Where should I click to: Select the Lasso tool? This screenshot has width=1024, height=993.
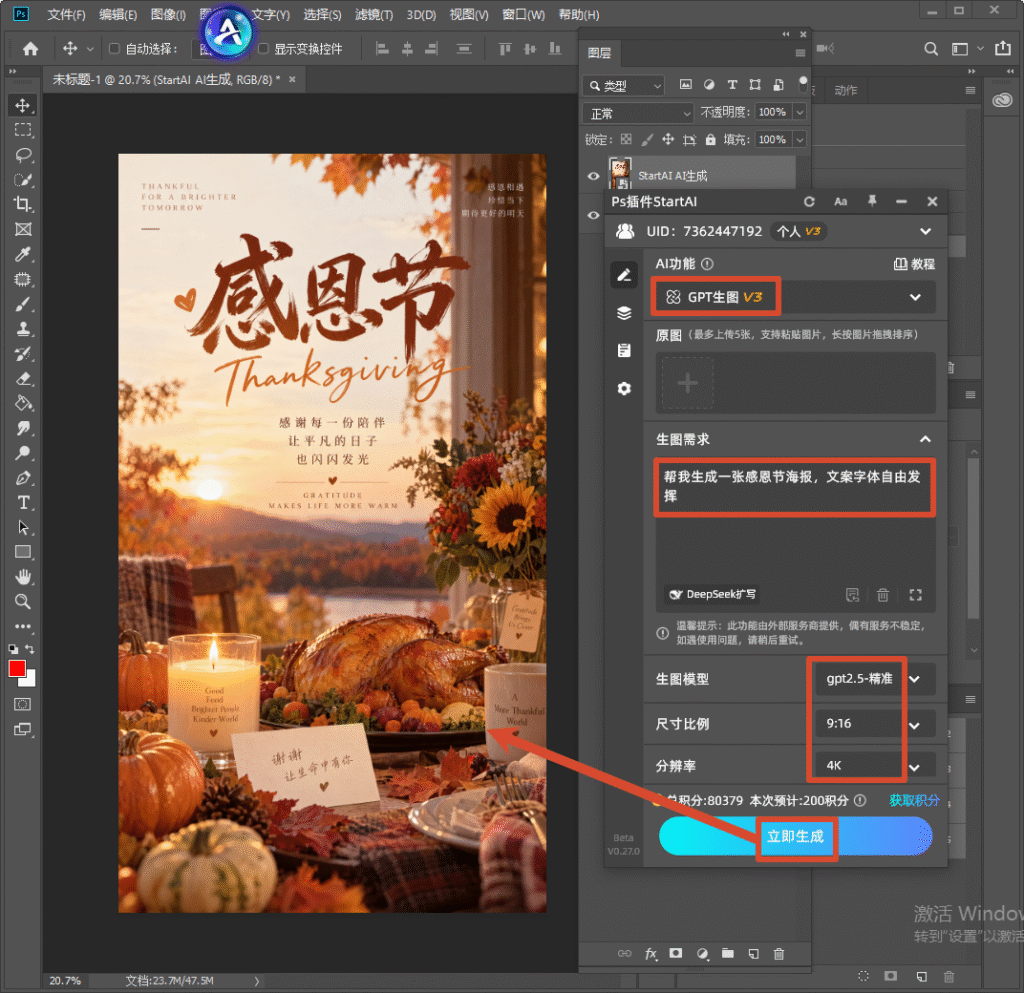23,155
